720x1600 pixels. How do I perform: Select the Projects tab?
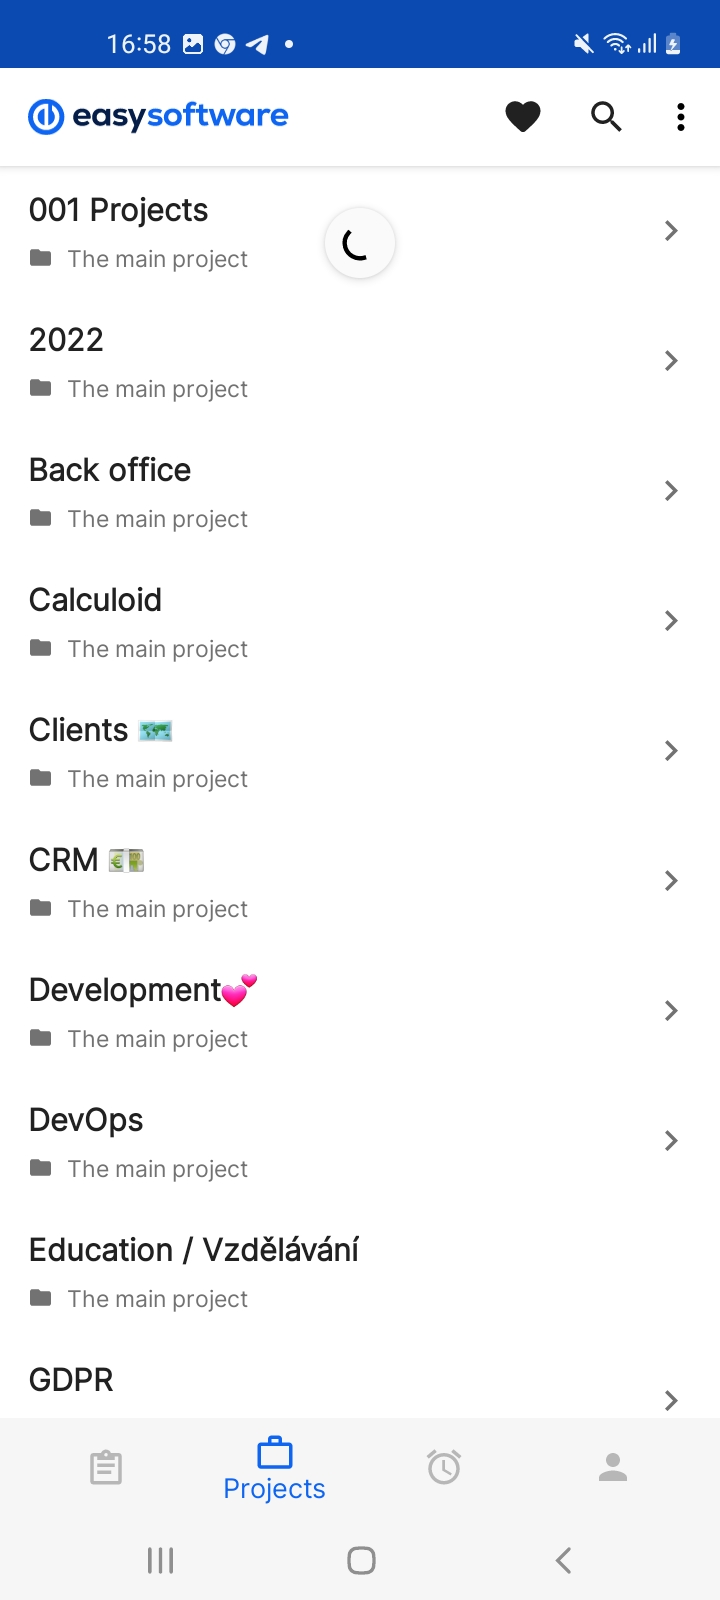(275, 1469)
